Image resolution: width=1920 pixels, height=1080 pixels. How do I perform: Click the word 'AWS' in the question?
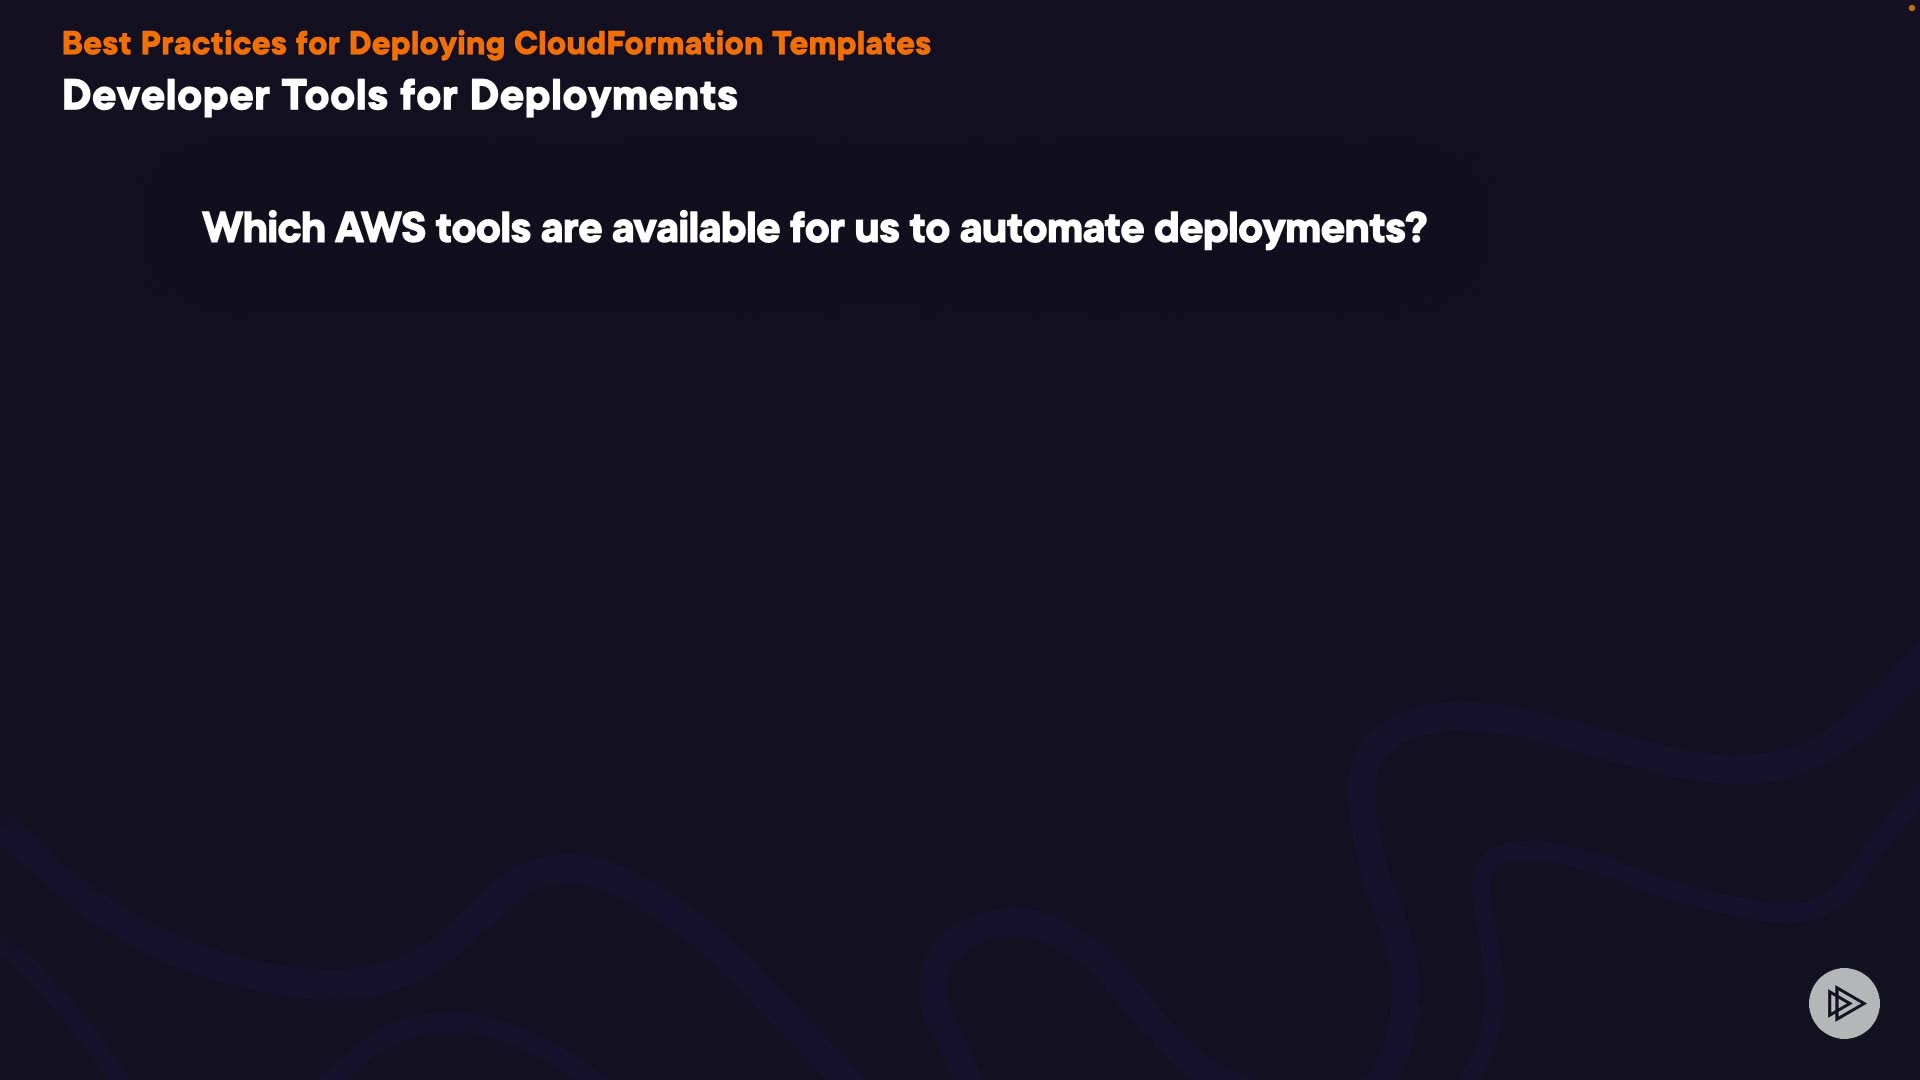point(379,229)
